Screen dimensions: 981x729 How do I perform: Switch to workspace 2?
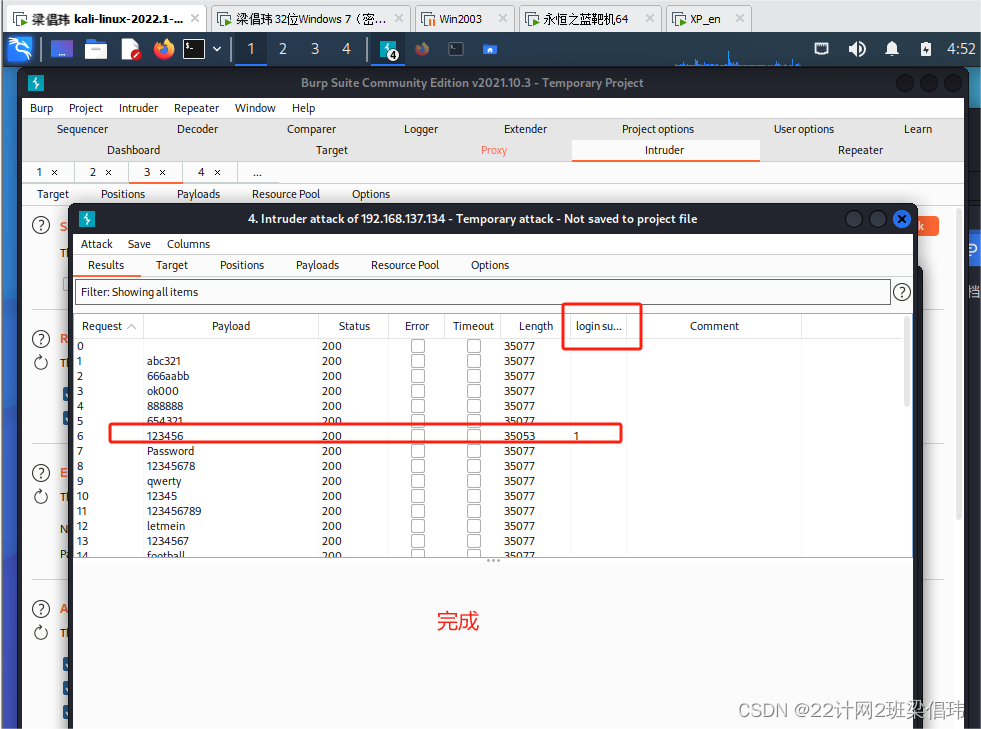[x=283, y=49]
